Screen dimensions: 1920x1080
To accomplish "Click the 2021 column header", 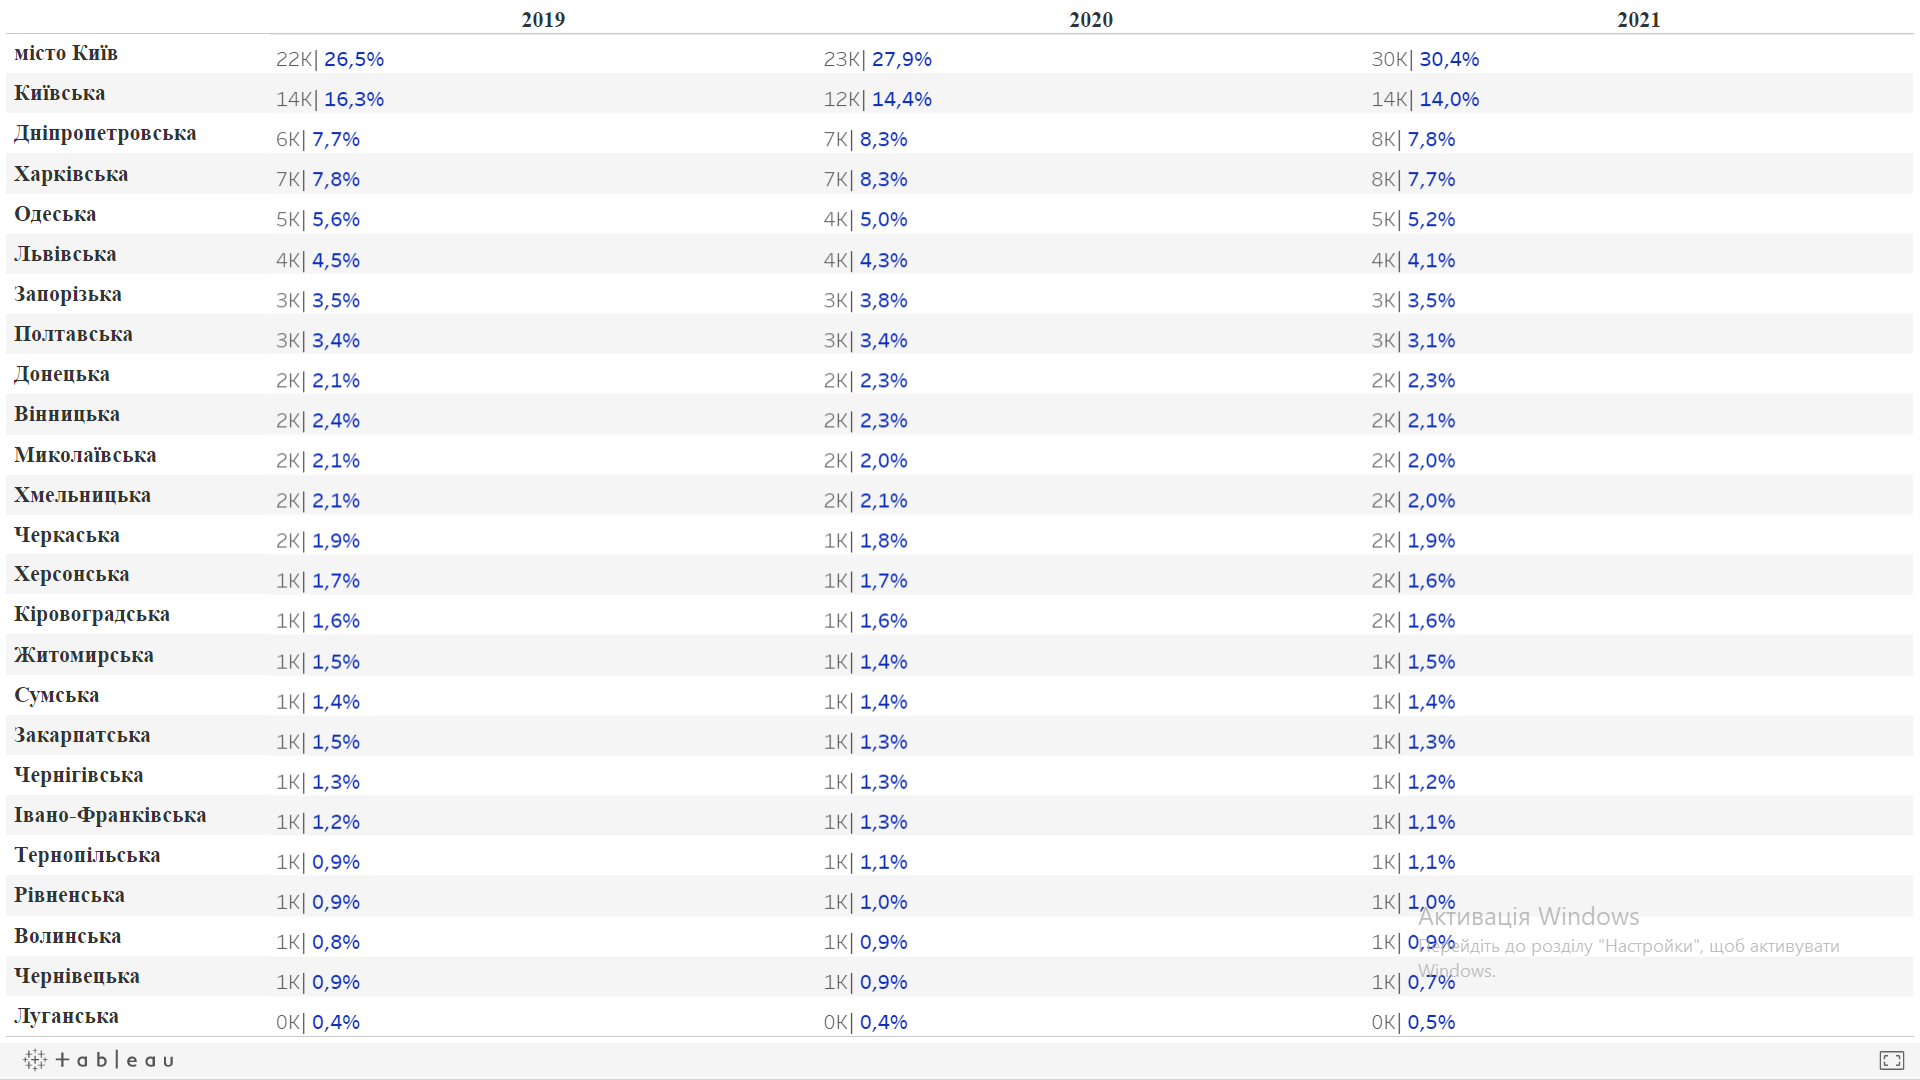I will [x=1638, y=20].
